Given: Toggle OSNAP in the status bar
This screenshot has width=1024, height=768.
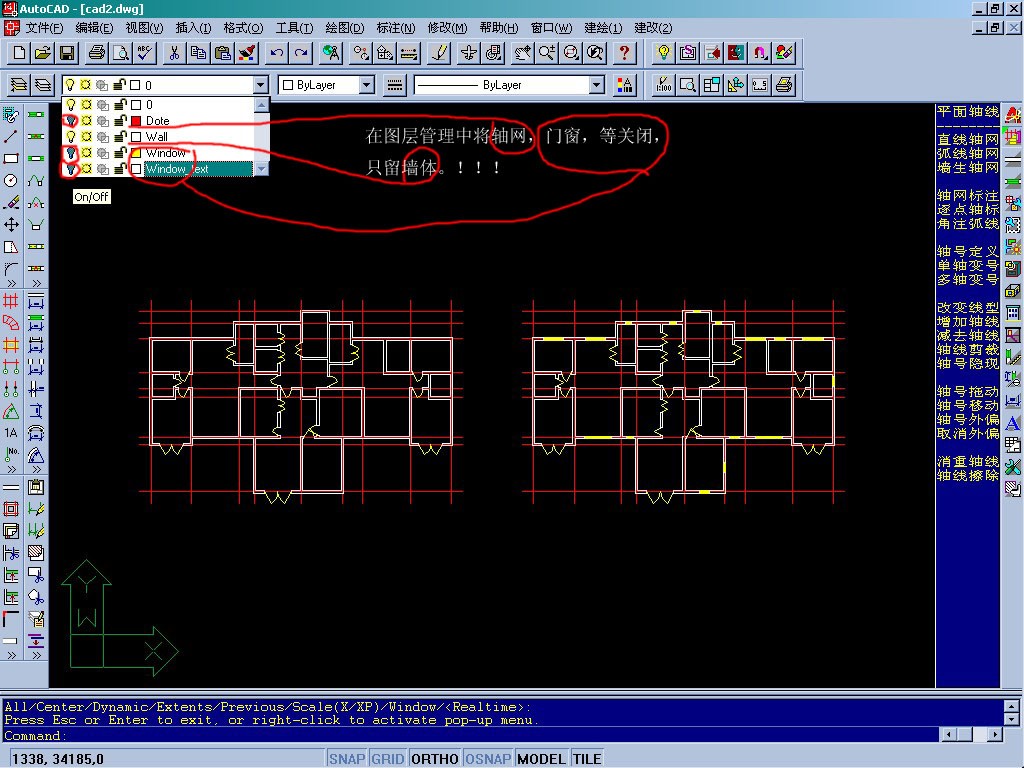Looking at the screenshot, I should [x=488, y=759].
